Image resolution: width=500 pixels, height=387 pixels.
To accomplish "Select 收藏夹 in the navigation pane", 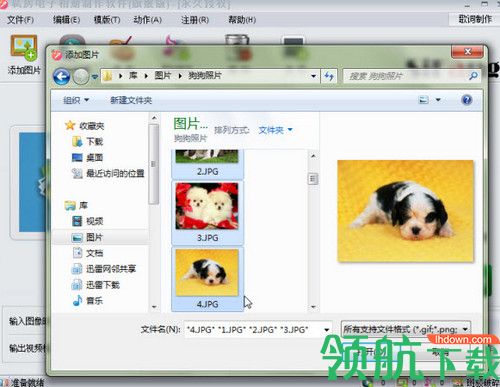I will pyautogui.click(x=85, y=126).
